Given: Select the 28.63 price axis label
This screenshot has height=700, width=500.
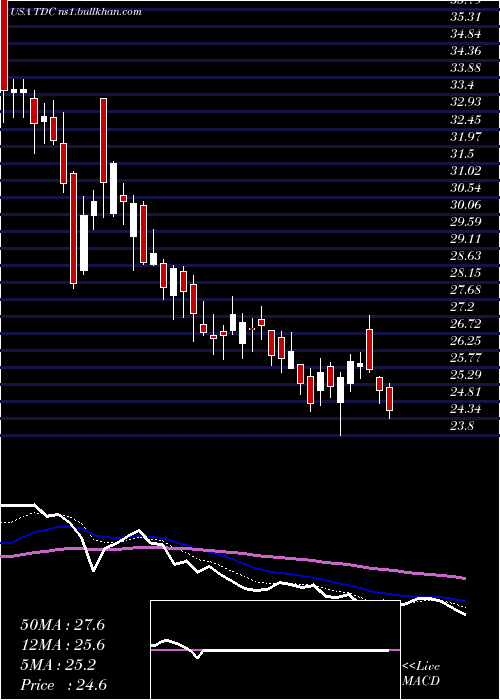Looking at the screenshot, I should tap(465, 256).
